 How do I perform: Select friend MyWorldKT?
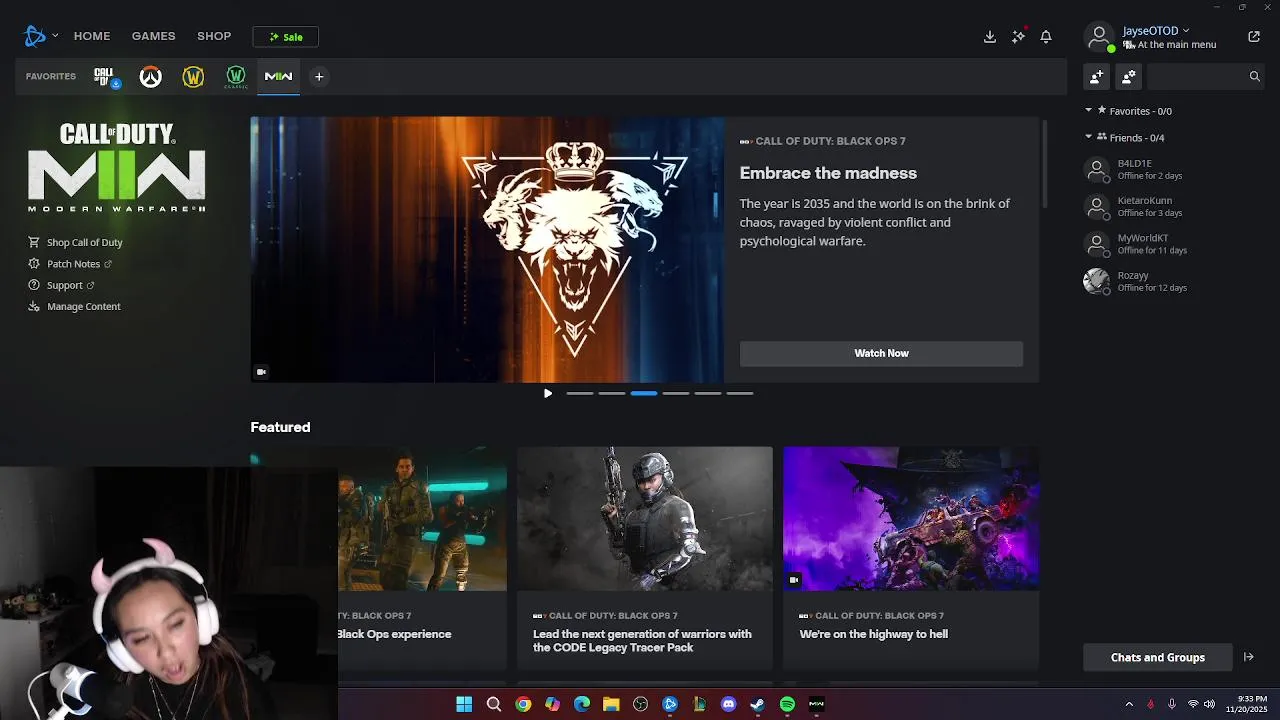(1171, 244)
